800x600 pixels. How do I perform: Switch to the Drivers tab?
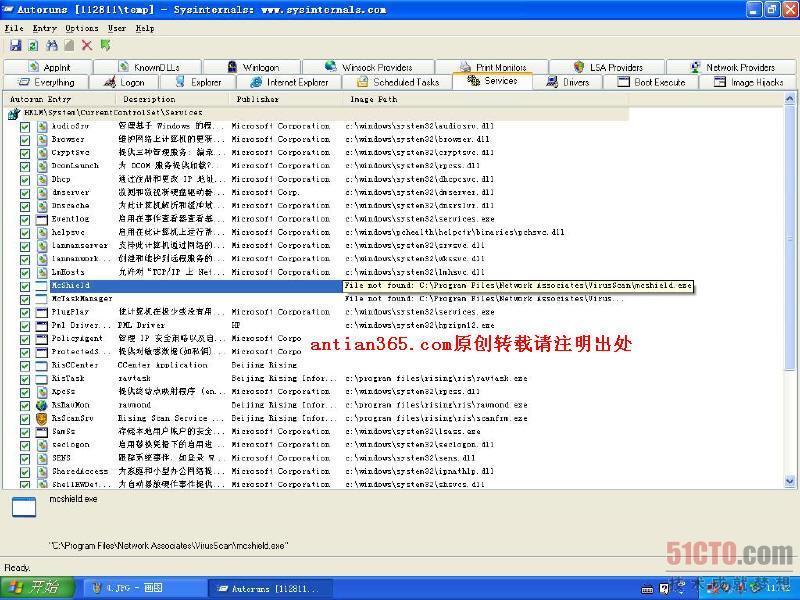coord(567,82)
